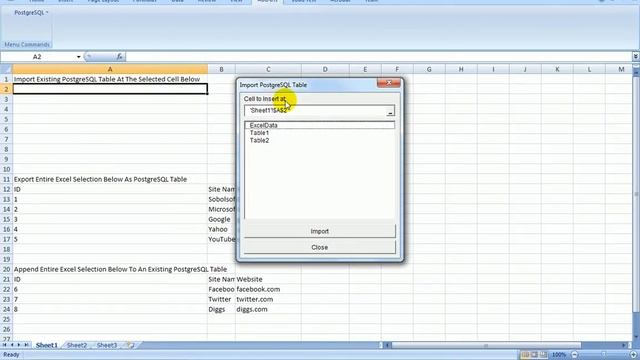
Task: Open the Name Box dropdown arrow
Action: [78, 57]
